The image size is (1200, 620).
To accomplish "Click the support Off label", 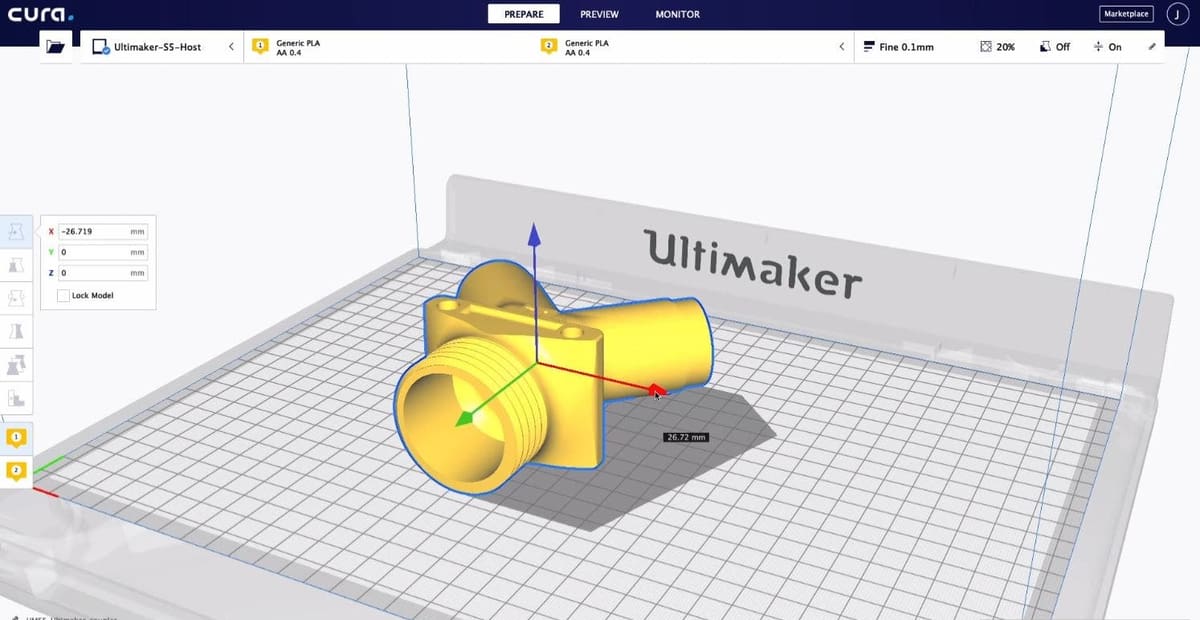I will (x=1063, y=47).
